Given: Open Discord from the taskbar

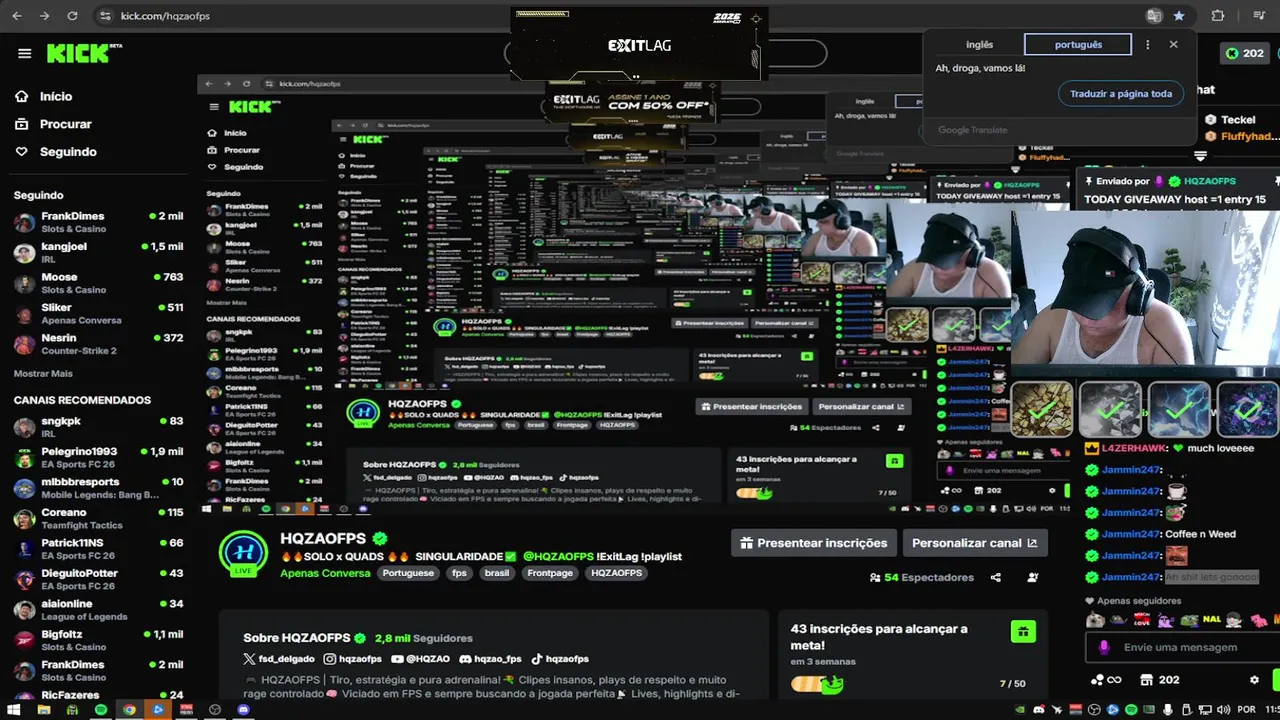Looking at the screenshot, I should click(x=243, y=709).
